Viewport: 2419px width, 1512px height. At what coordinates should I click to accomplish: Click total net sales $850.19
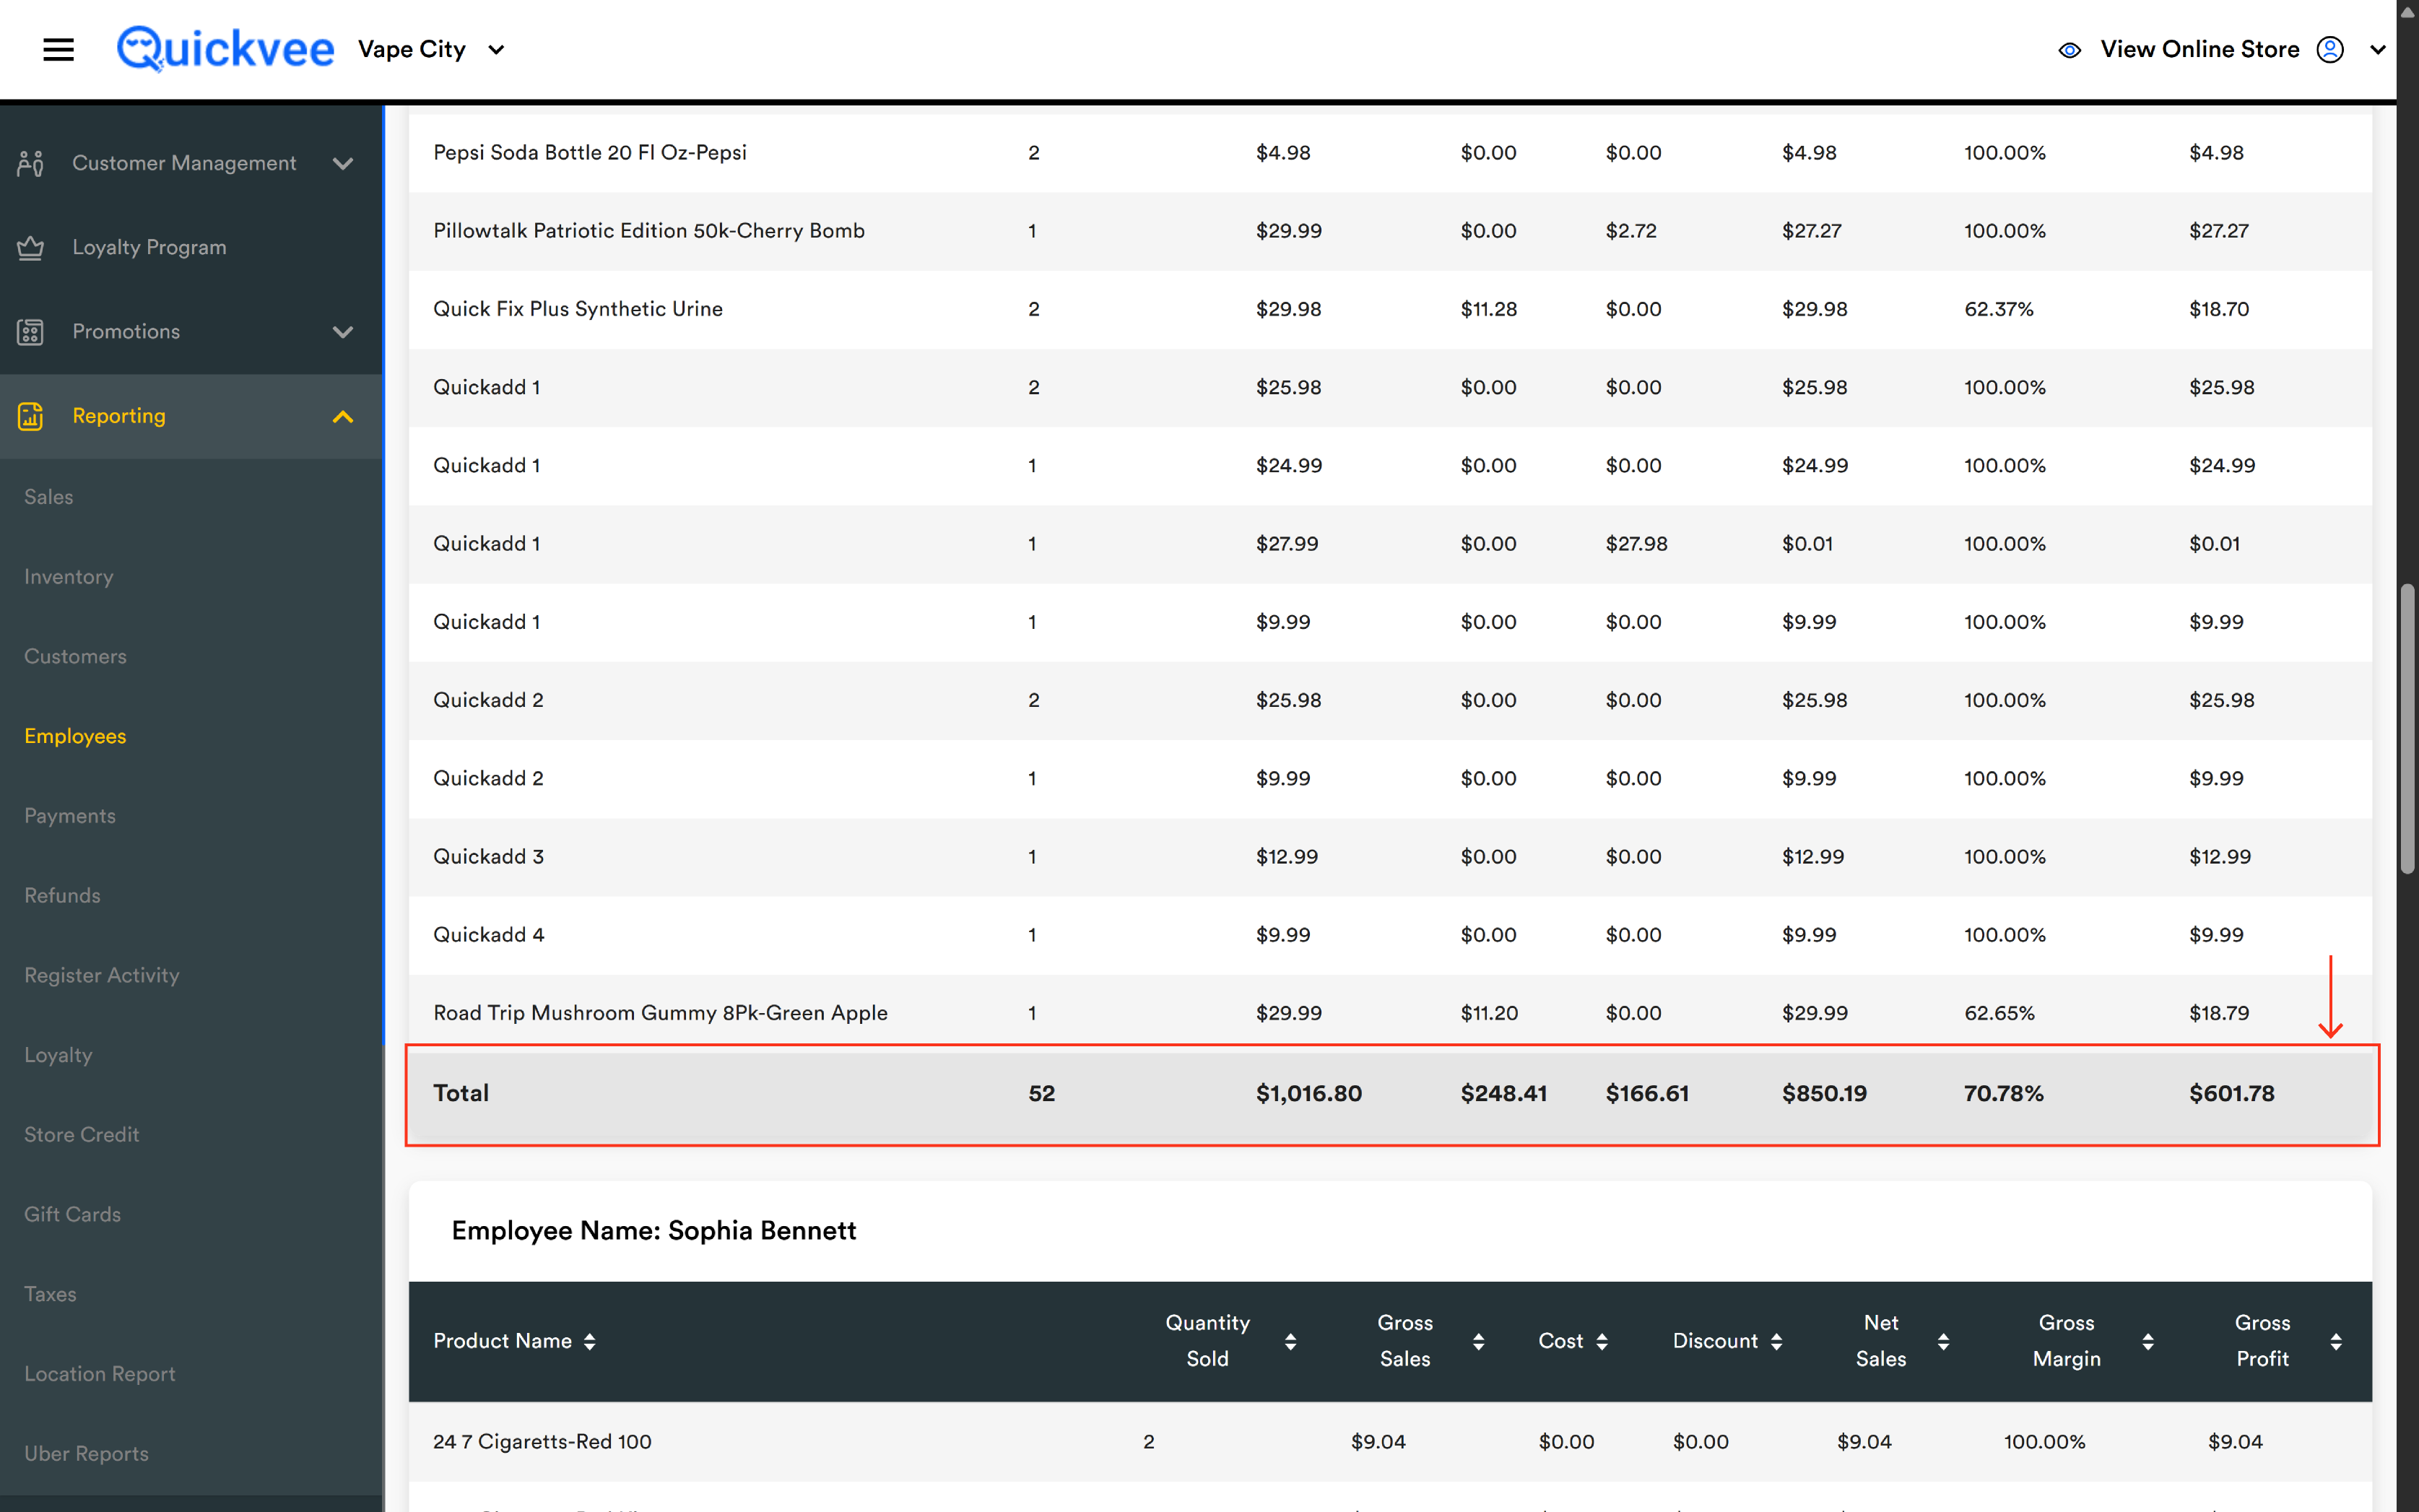pyautogui.click(x=1824, y=1093)
